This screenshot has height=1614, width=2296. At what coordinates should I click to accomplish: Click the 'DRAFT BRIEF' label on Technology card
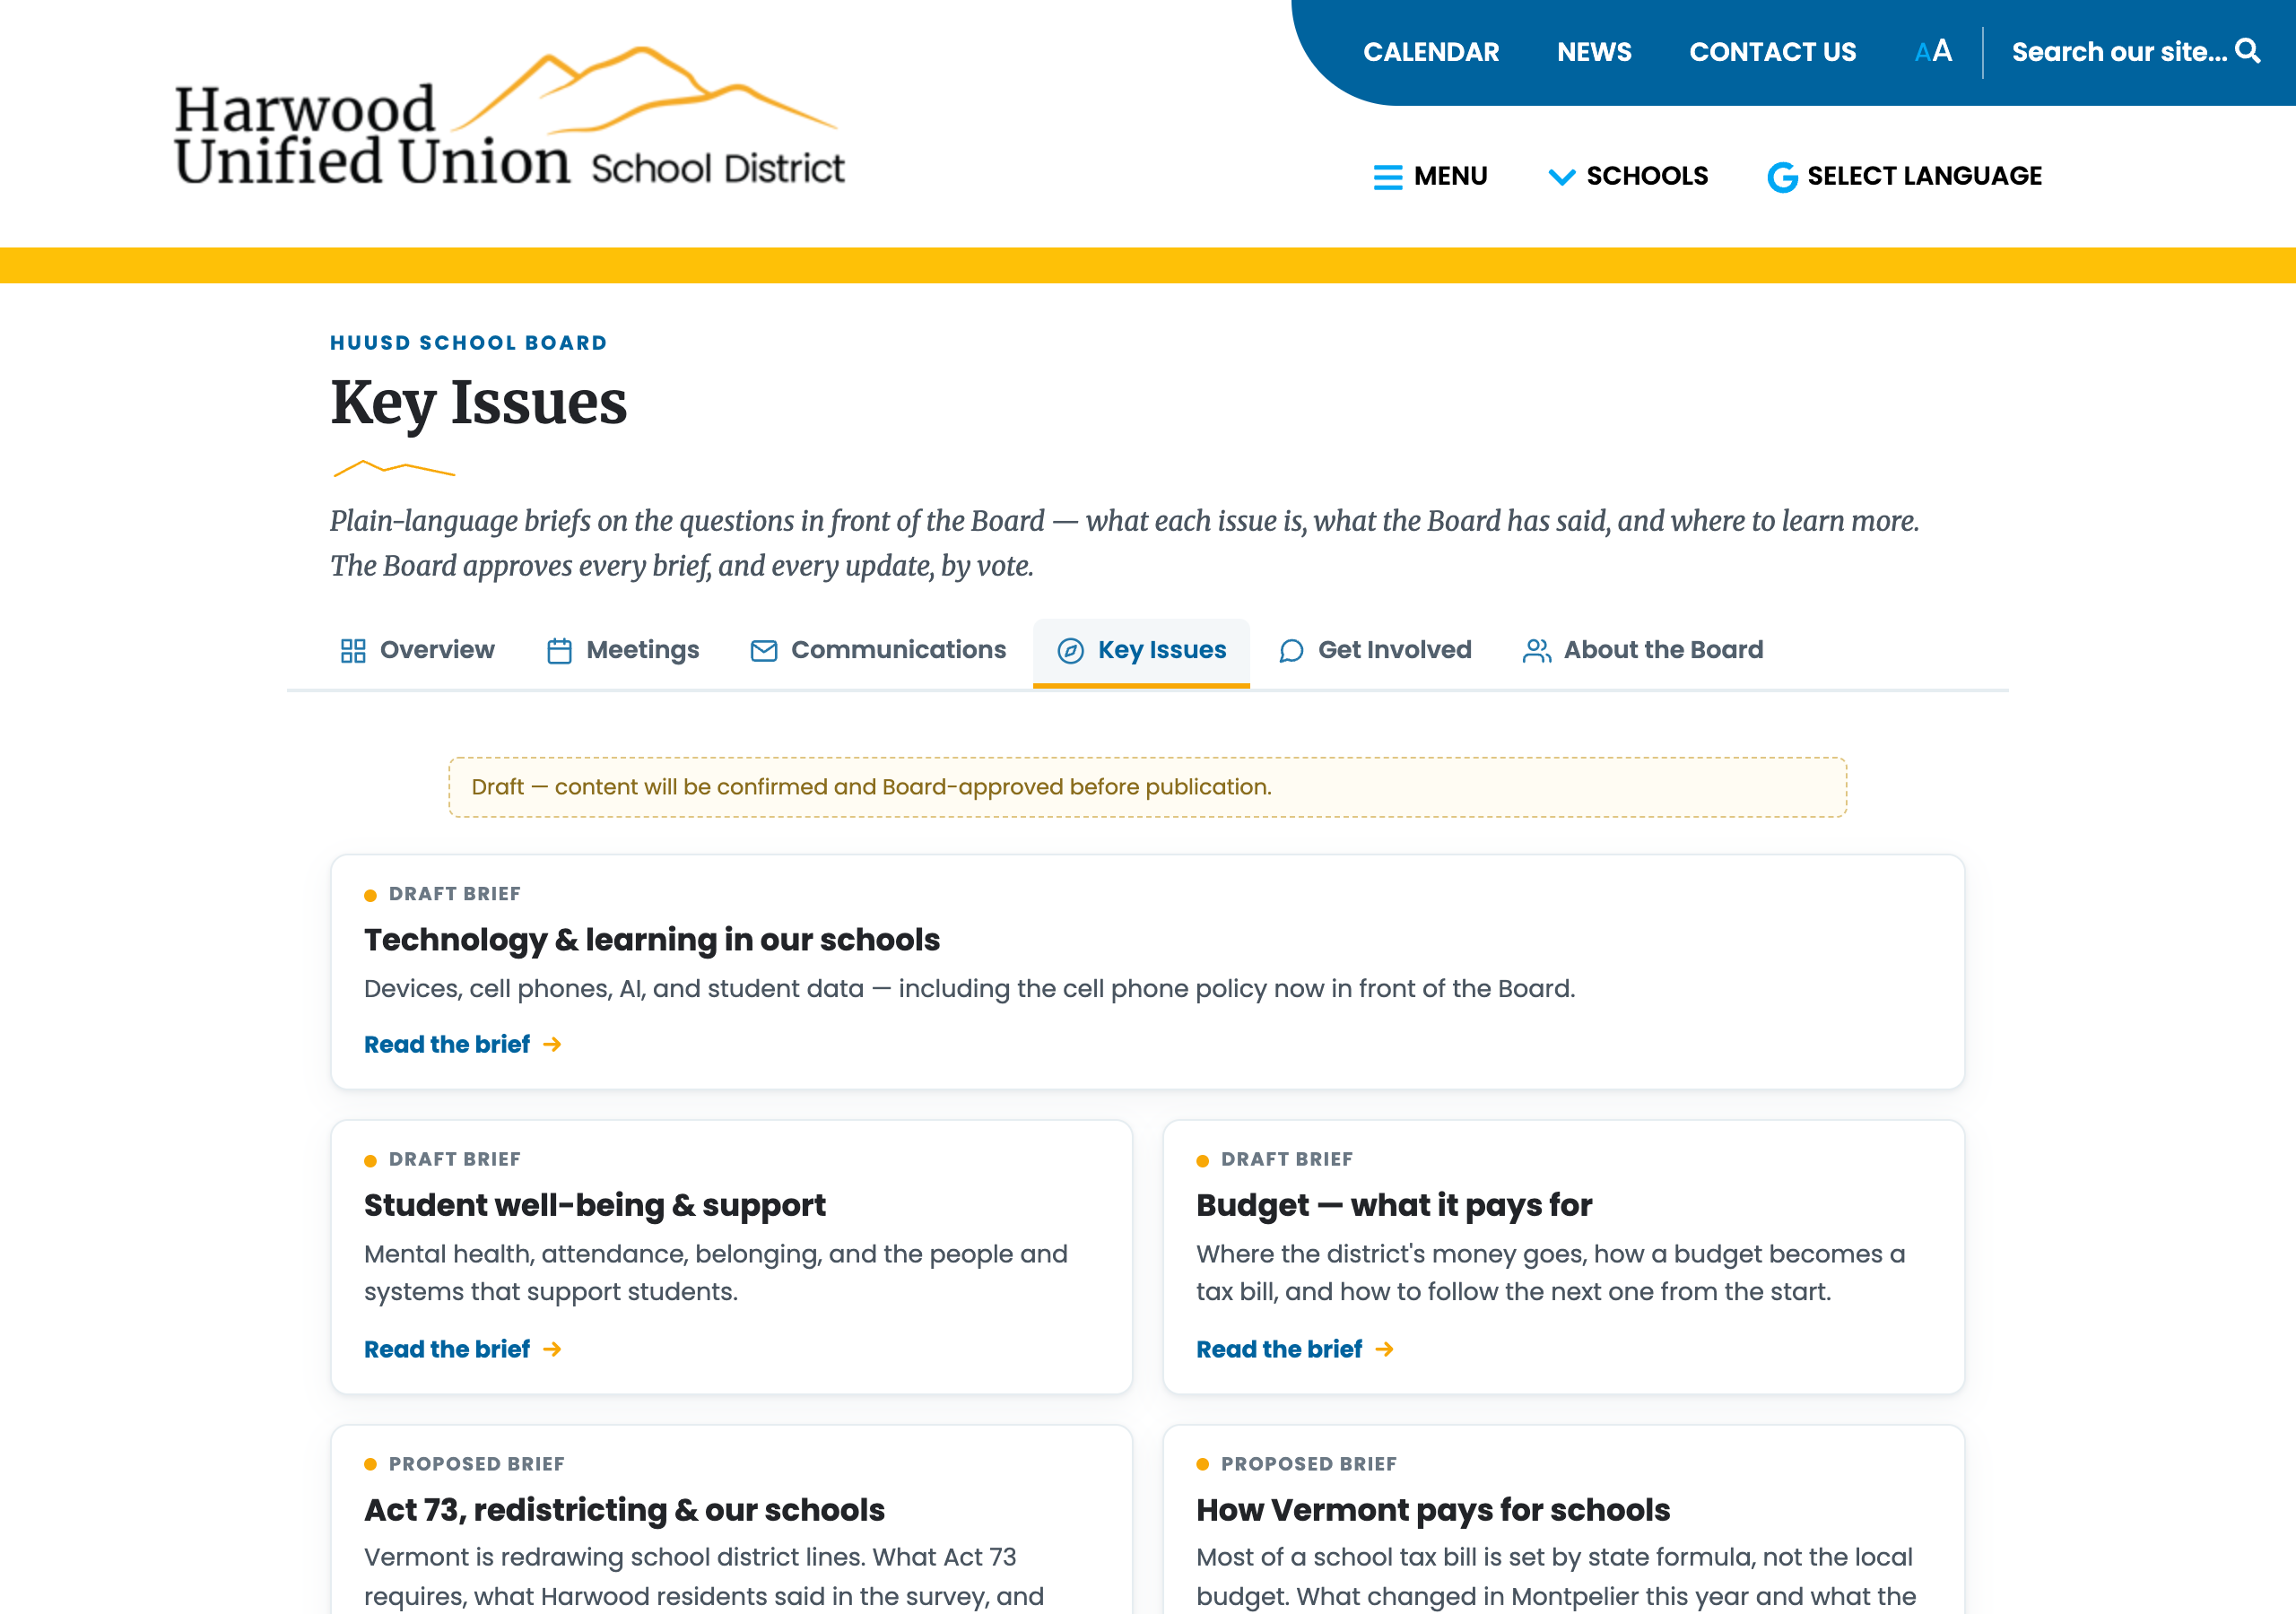tap(454, 894)
